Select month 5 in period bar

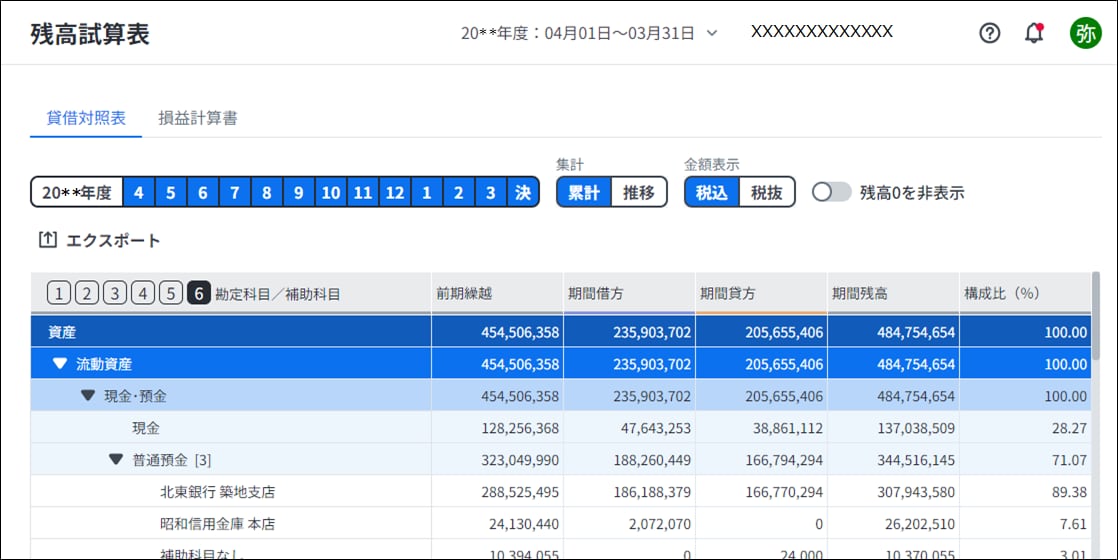point(170,193)
